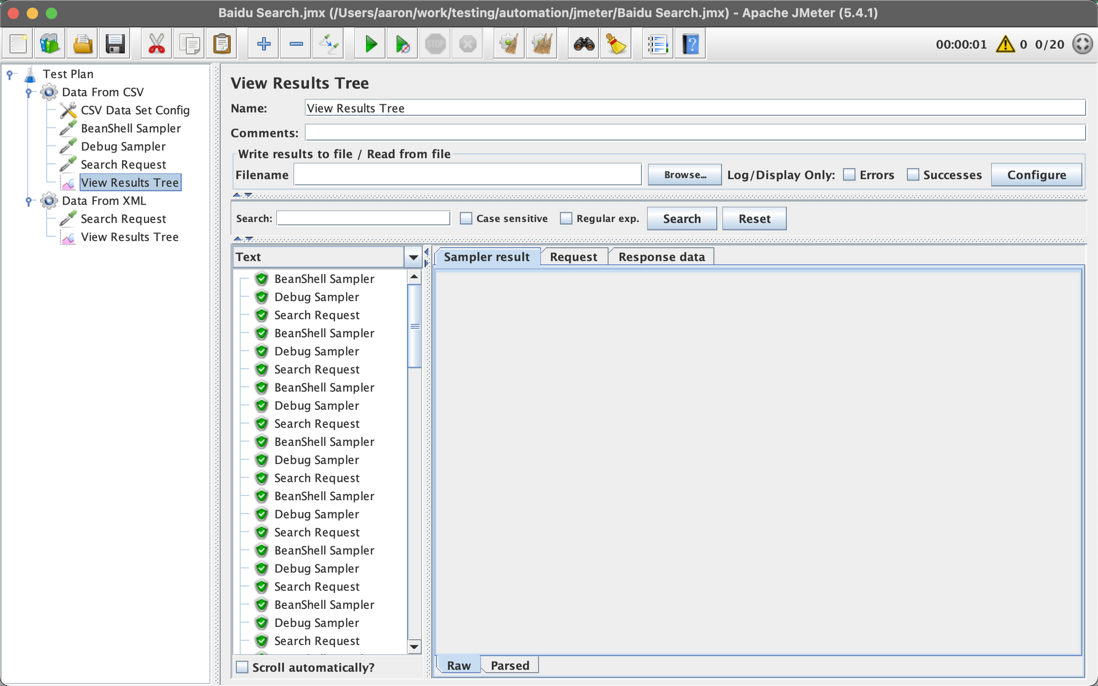Enable the Errors only checkbox
Viewport: 1098px width, 686px height.
pyautogui.click(x=849, y=175)
